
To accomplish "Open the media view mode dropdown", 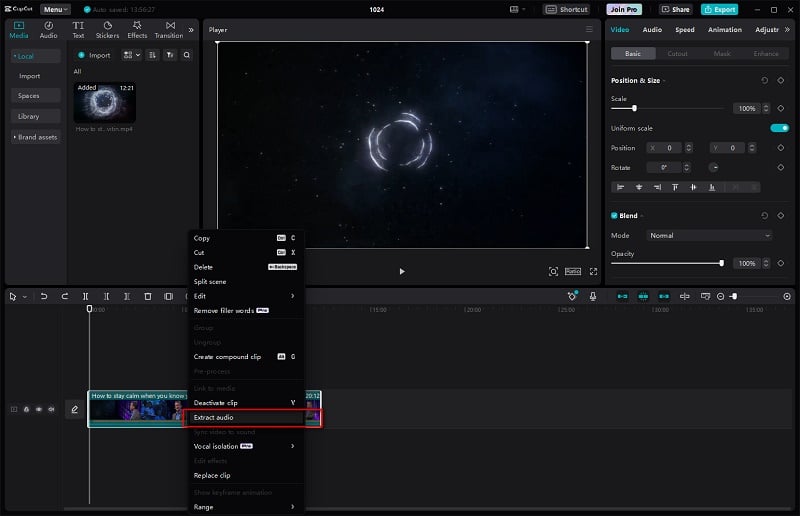I will [132, 55].
